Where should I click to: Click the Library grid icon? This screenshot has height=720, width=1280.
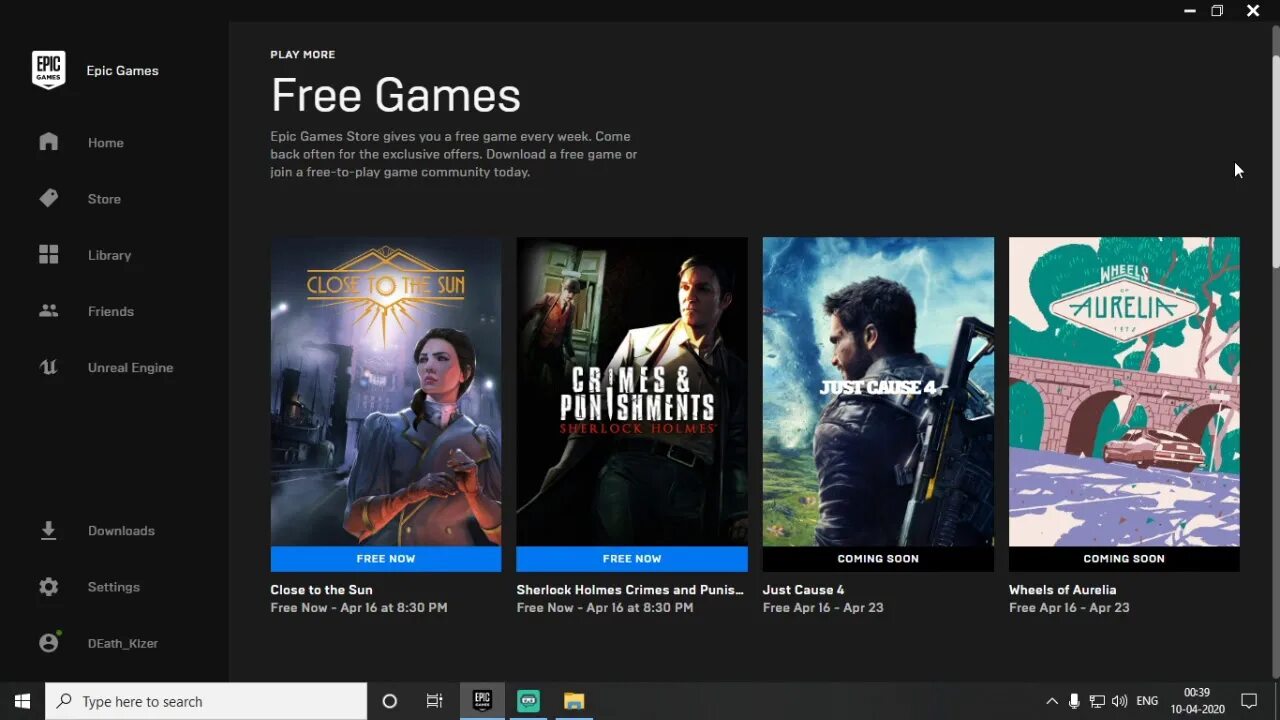(x=48, y=254)
